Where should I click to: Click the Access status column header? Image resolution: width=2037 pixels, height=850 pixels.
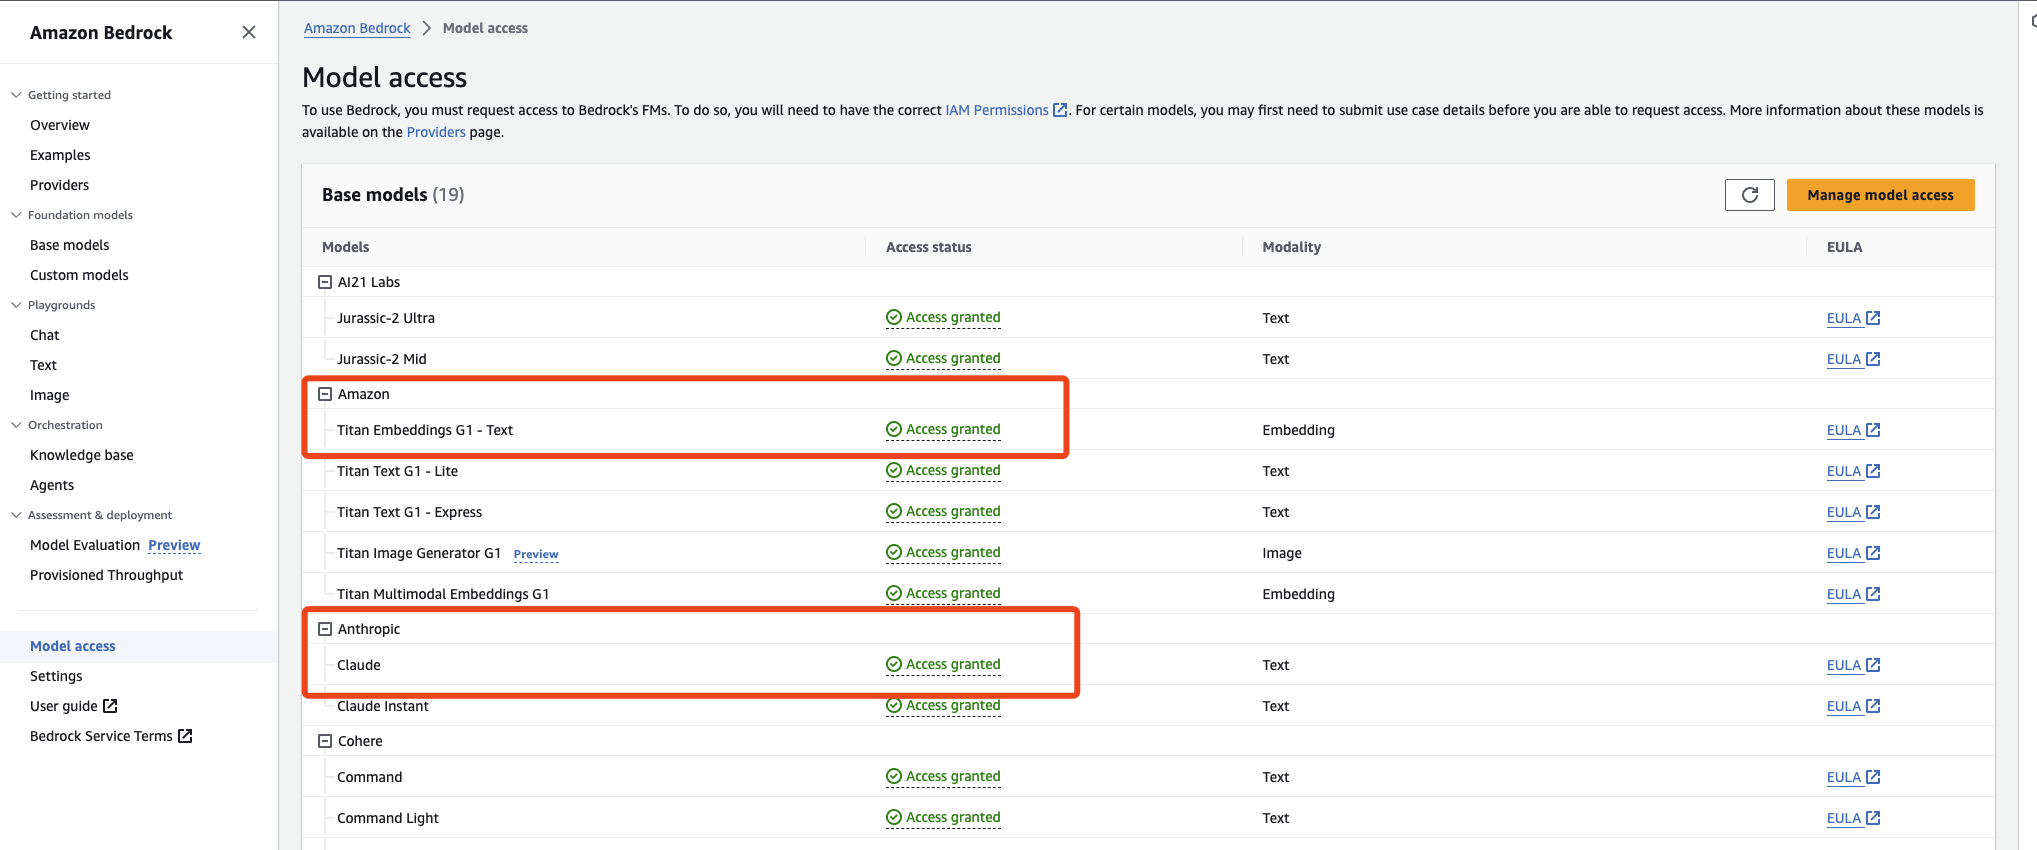tap(929, 247)
